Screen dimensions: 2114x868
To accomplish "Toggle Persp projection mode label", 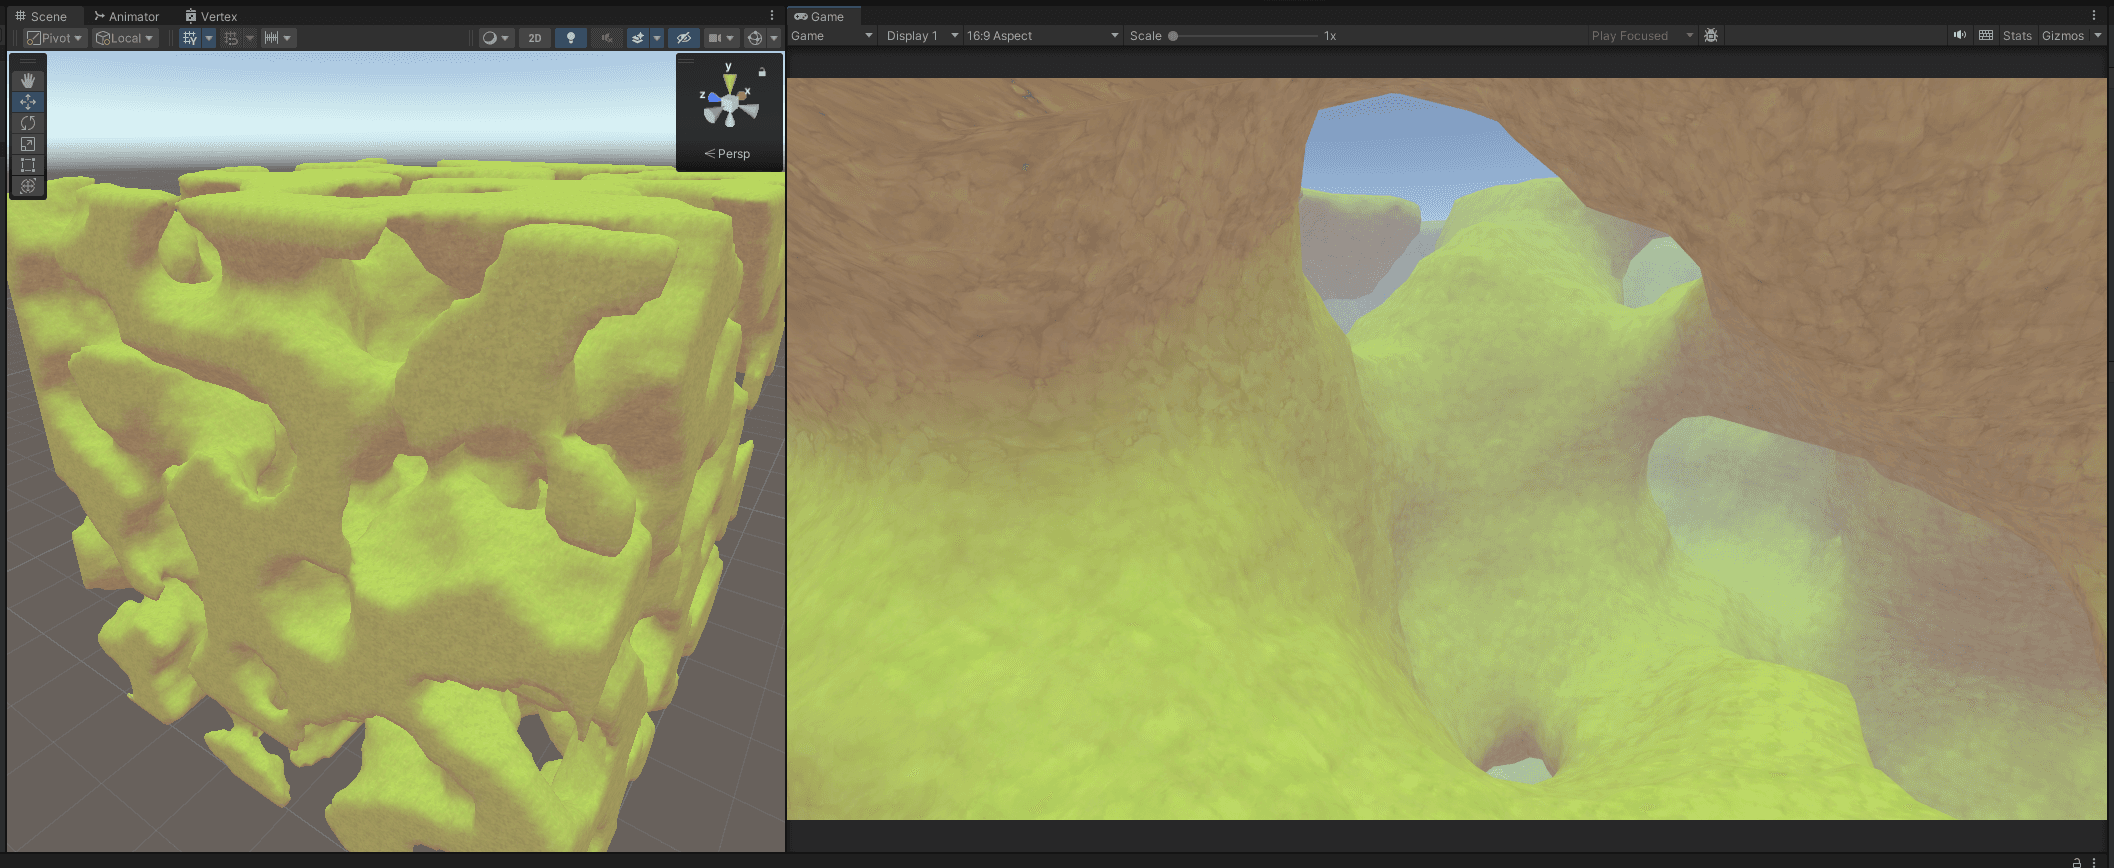I will 727,153.
